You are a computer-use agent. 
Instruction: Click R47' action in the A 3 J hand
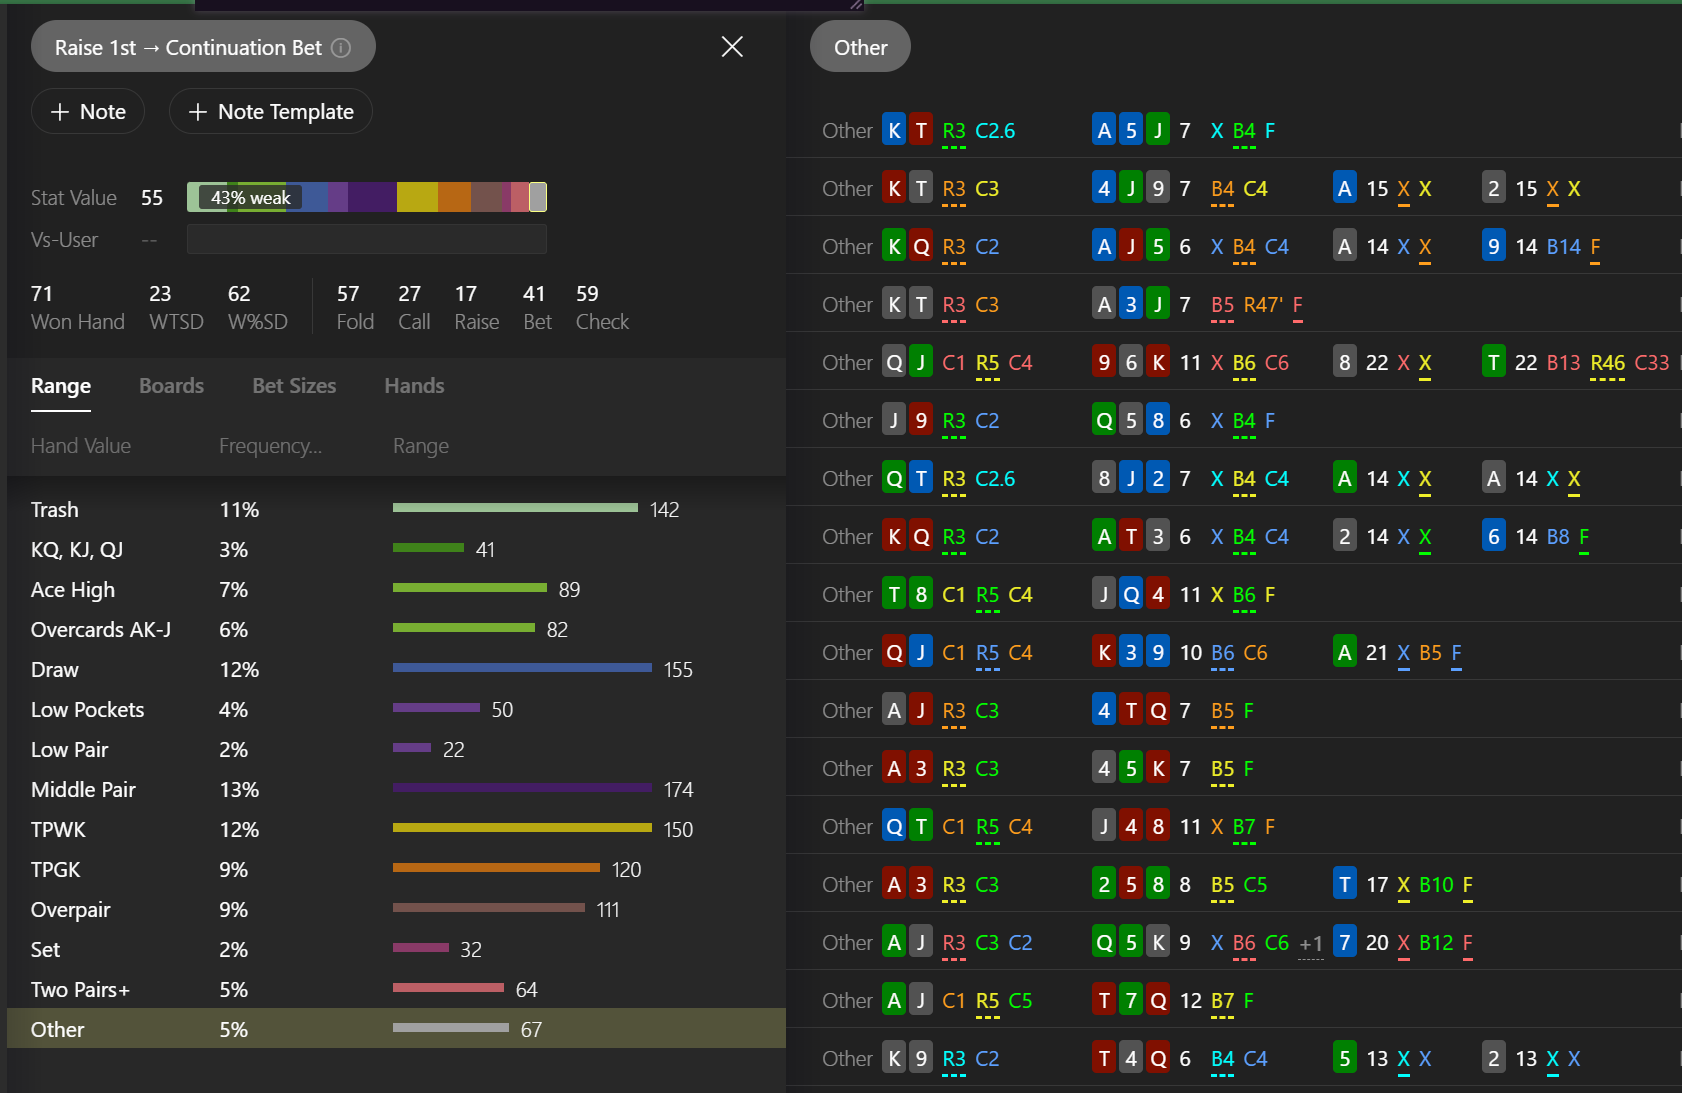(1263, 305)
